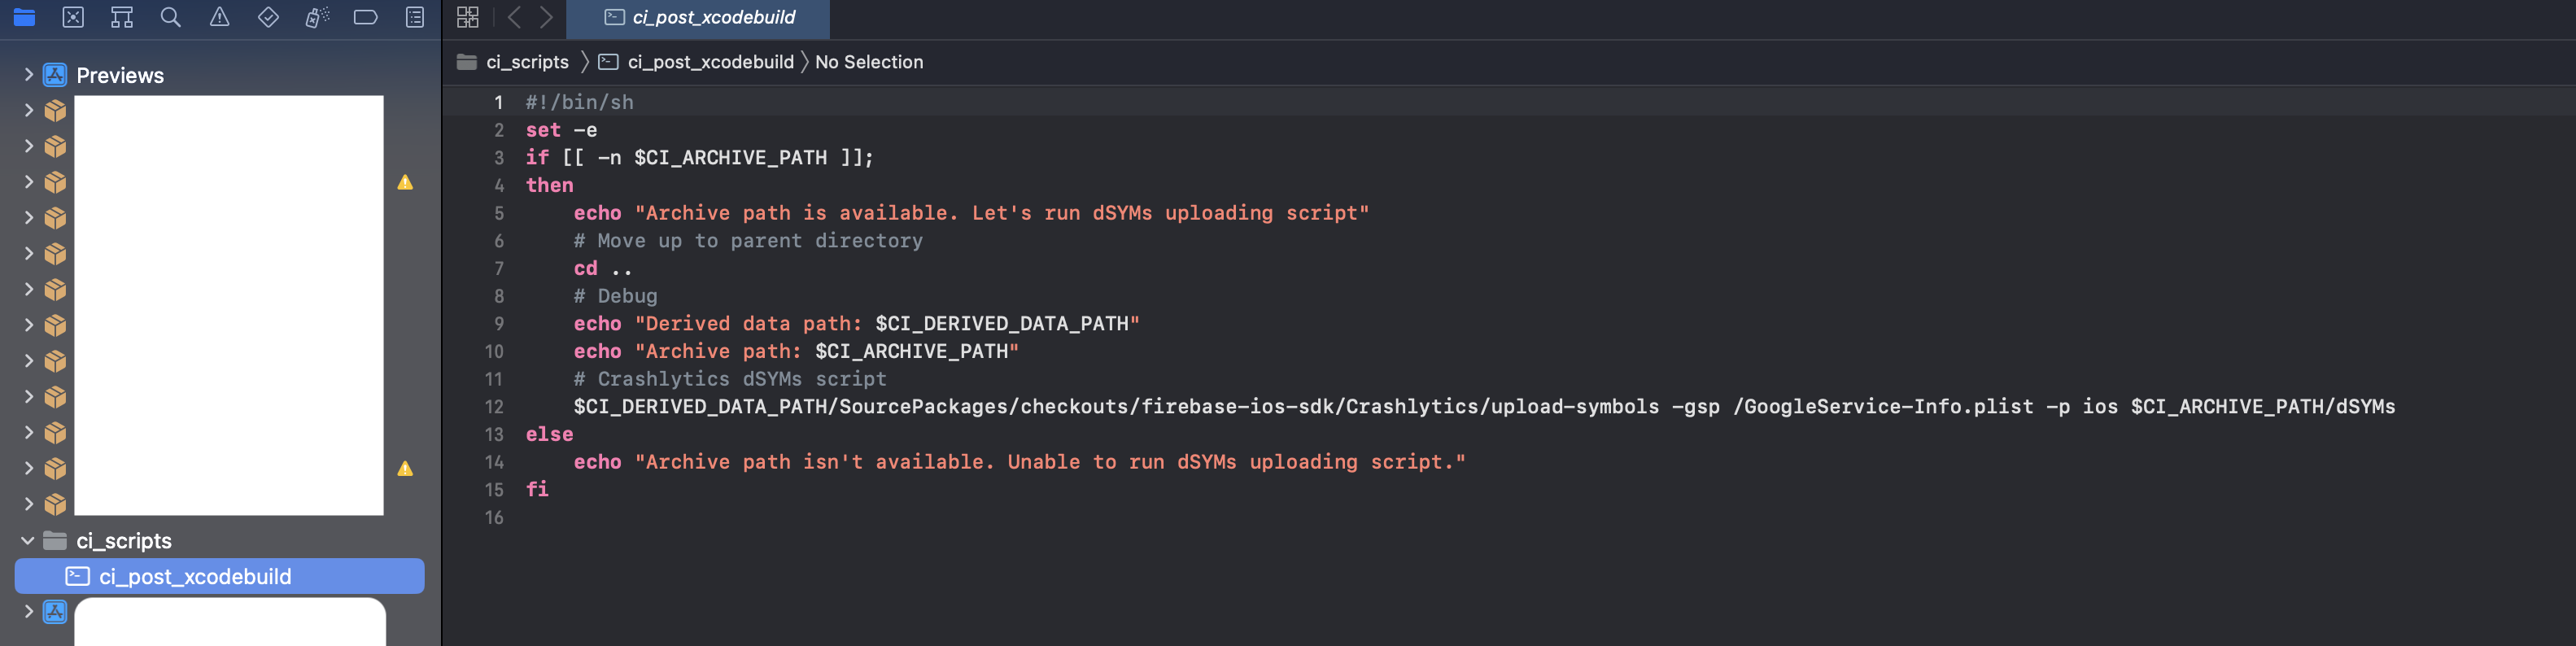Image resolution: width=2576 pixels, height=646 pixels.
Task: Click the "fi" keyword line
Action: [x=537, y=489]
